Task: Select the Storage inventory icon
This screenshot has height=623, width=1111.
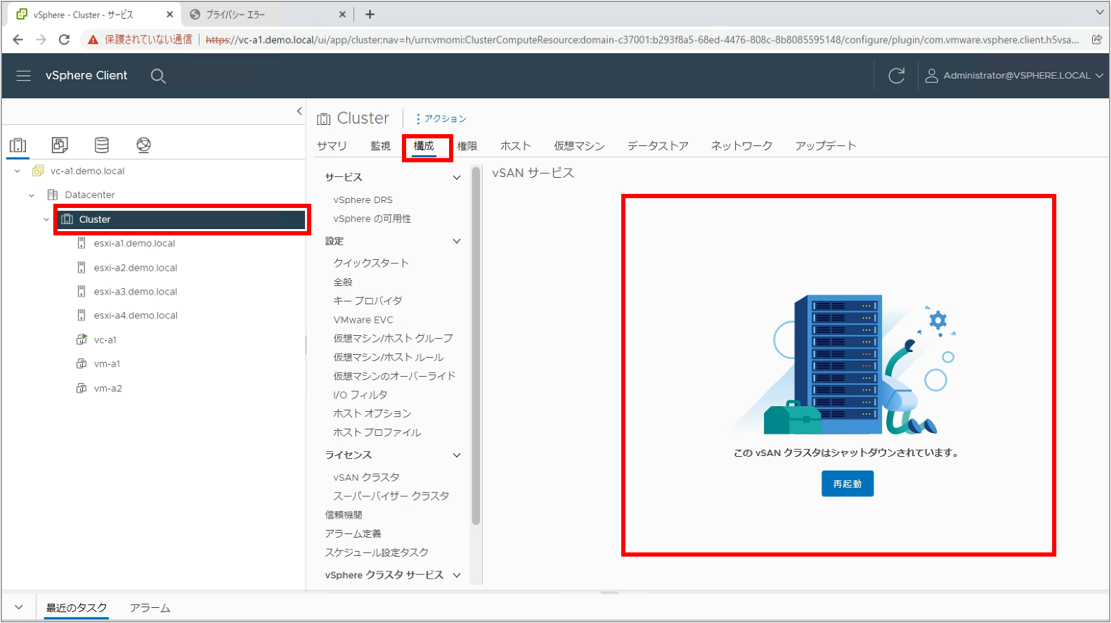Action: pos(102,146)
